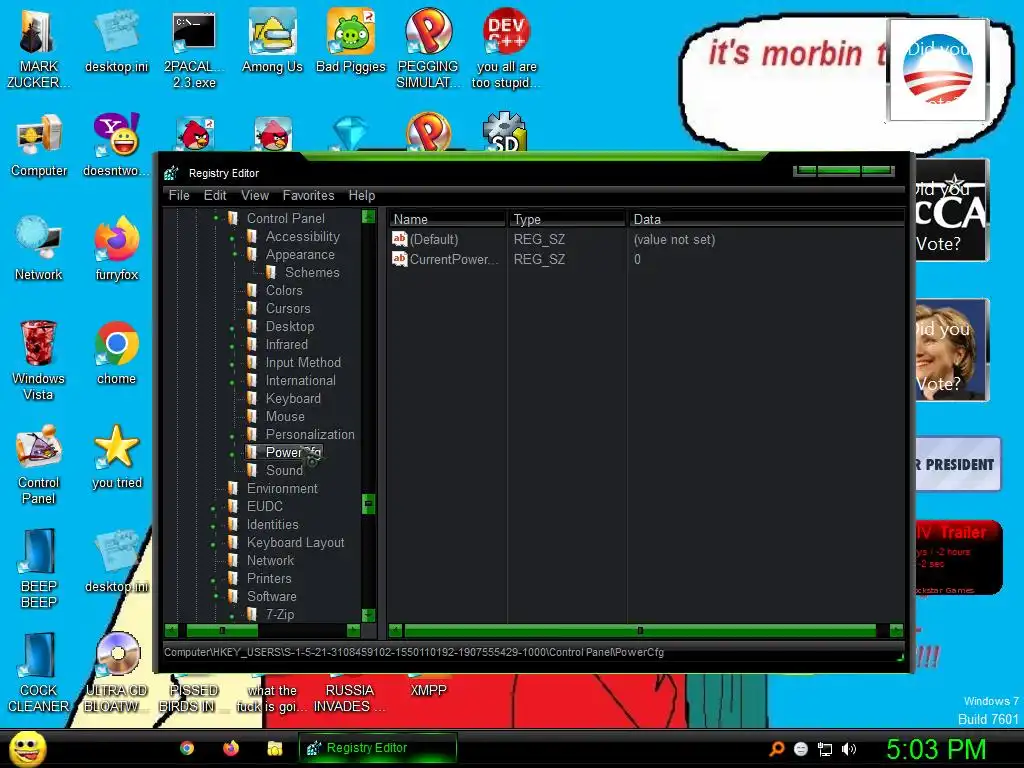Select the Accessibility key

[302, 236]
